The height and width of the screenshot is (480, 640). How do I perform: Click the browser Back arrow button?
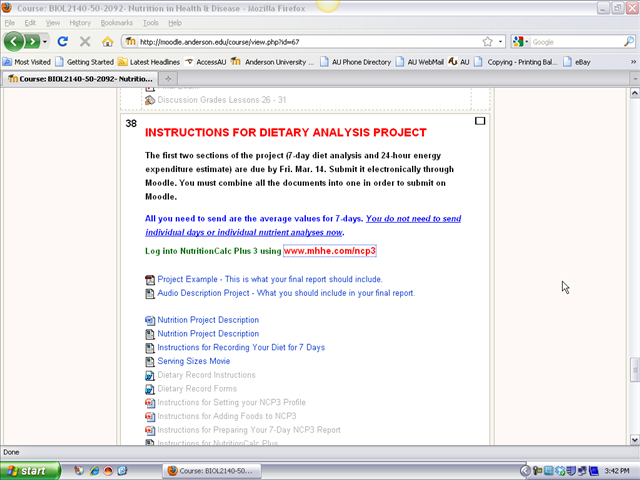pos(14,42)
